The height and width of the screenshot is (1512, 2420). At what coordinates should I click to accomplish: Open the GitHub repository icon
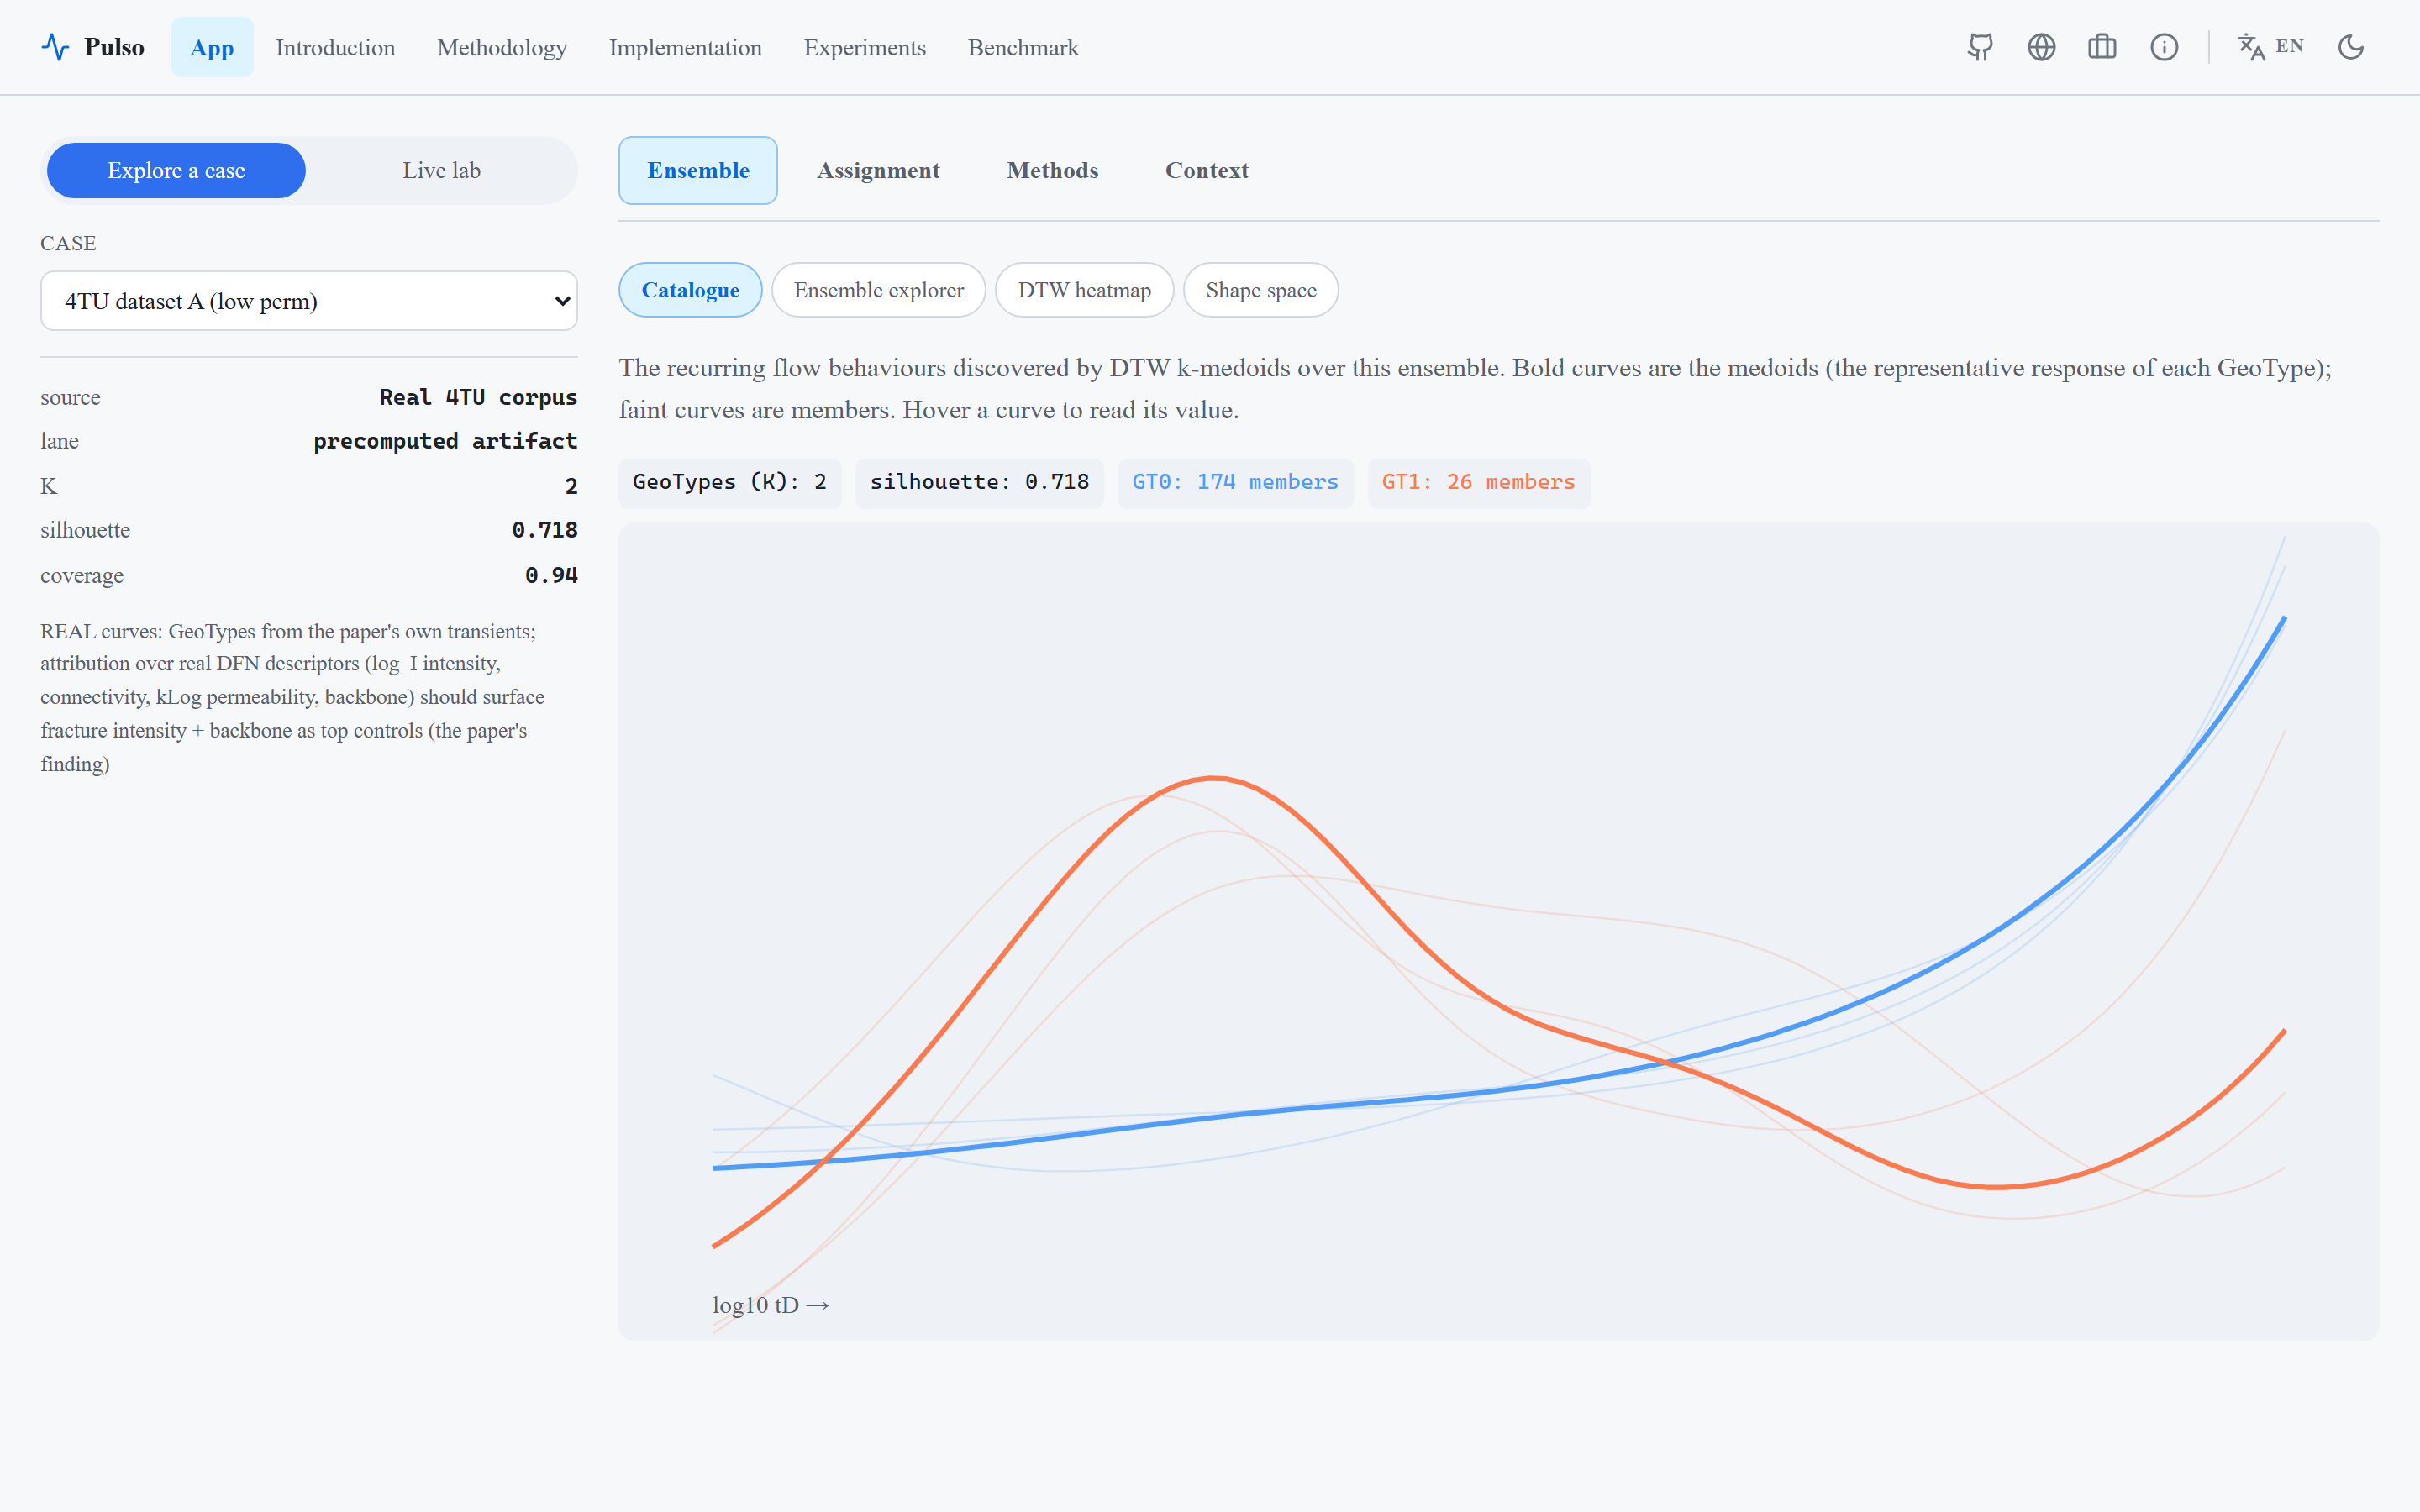click(1980, 47)
